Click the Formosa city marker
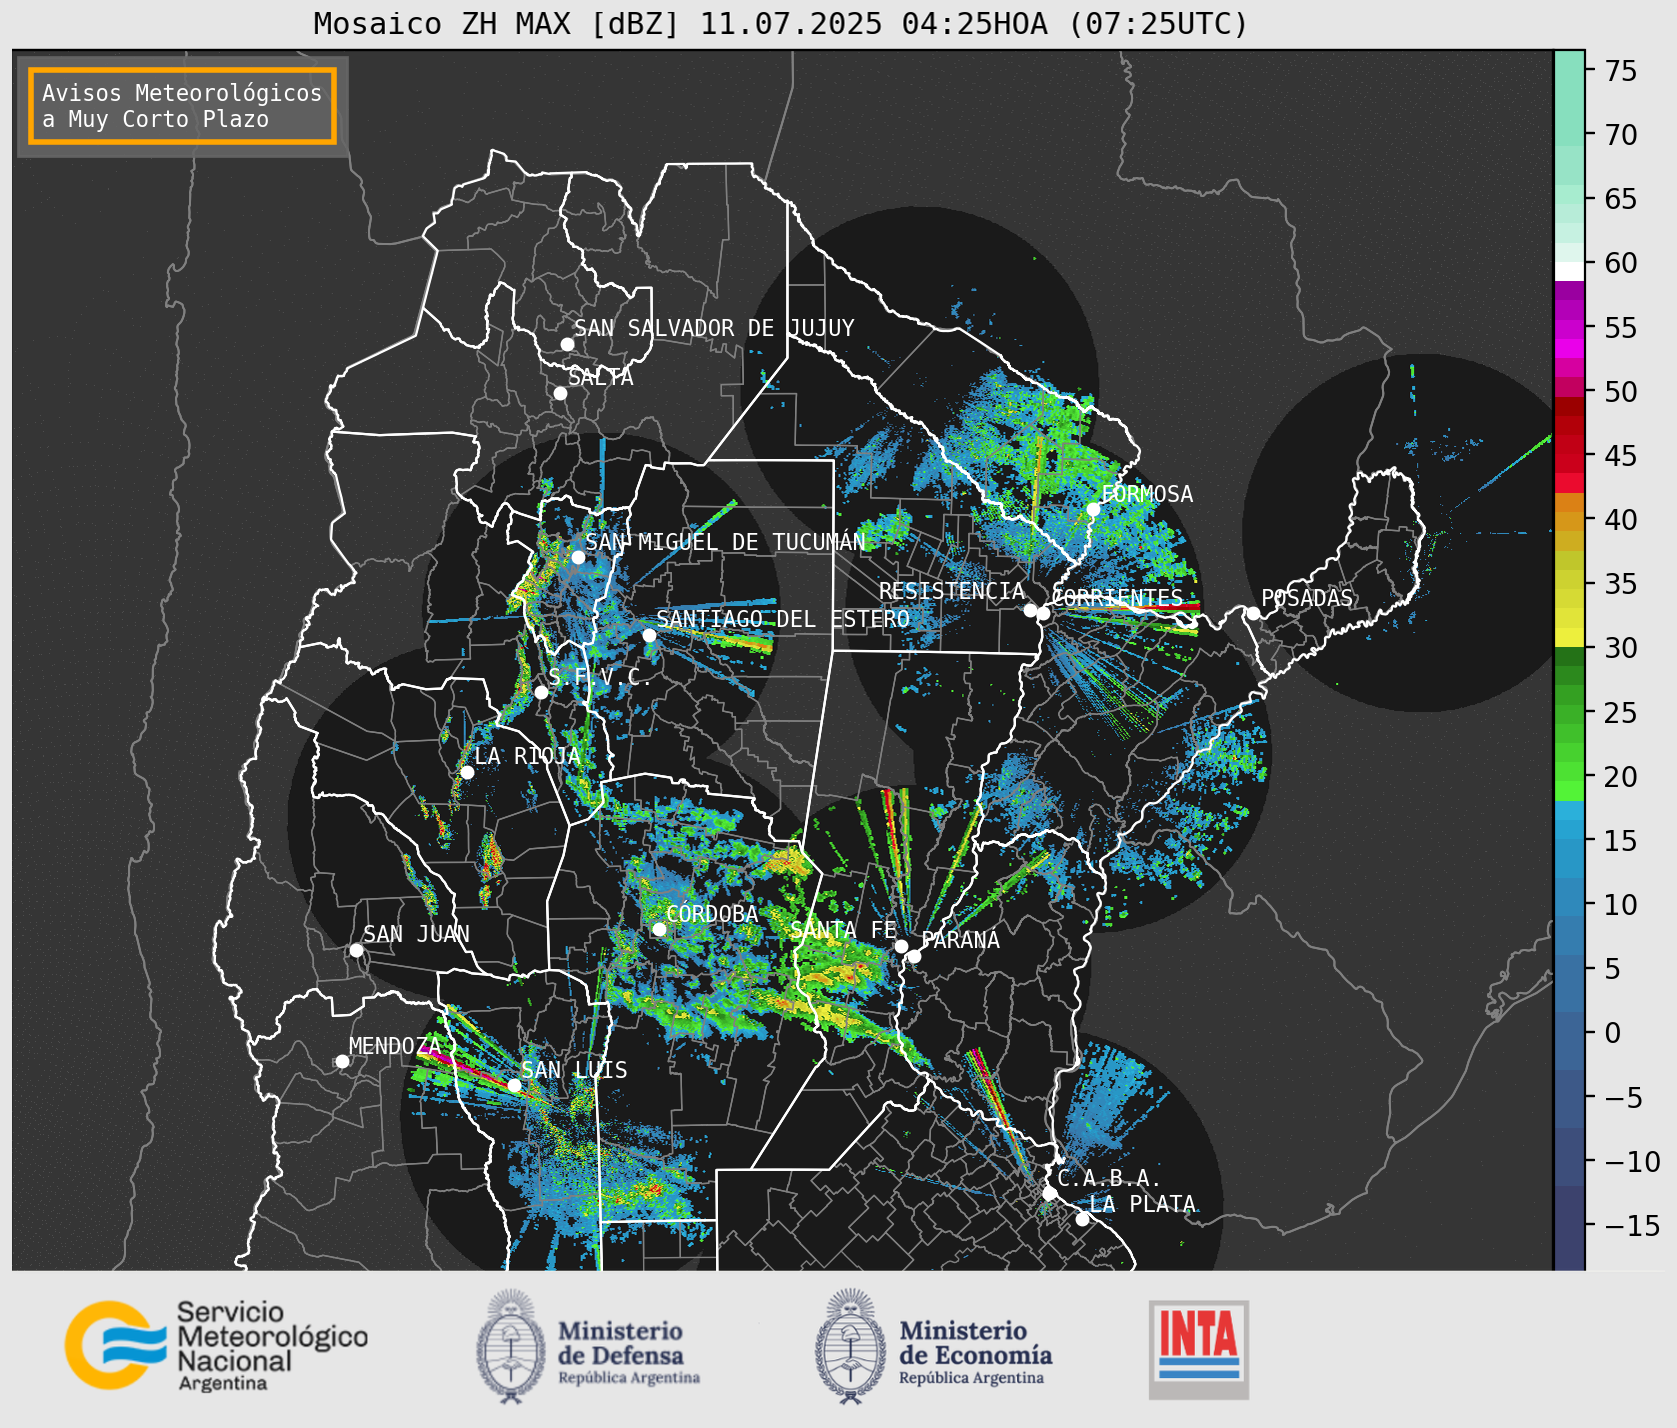This screenshot has height=1428, width=1677. [1093, 509]
